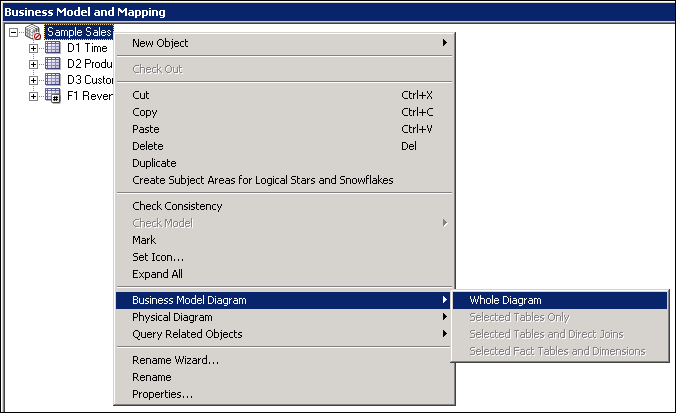
Task: Select Create Subject Areas for Logical Stars
Action: [262, 180]
